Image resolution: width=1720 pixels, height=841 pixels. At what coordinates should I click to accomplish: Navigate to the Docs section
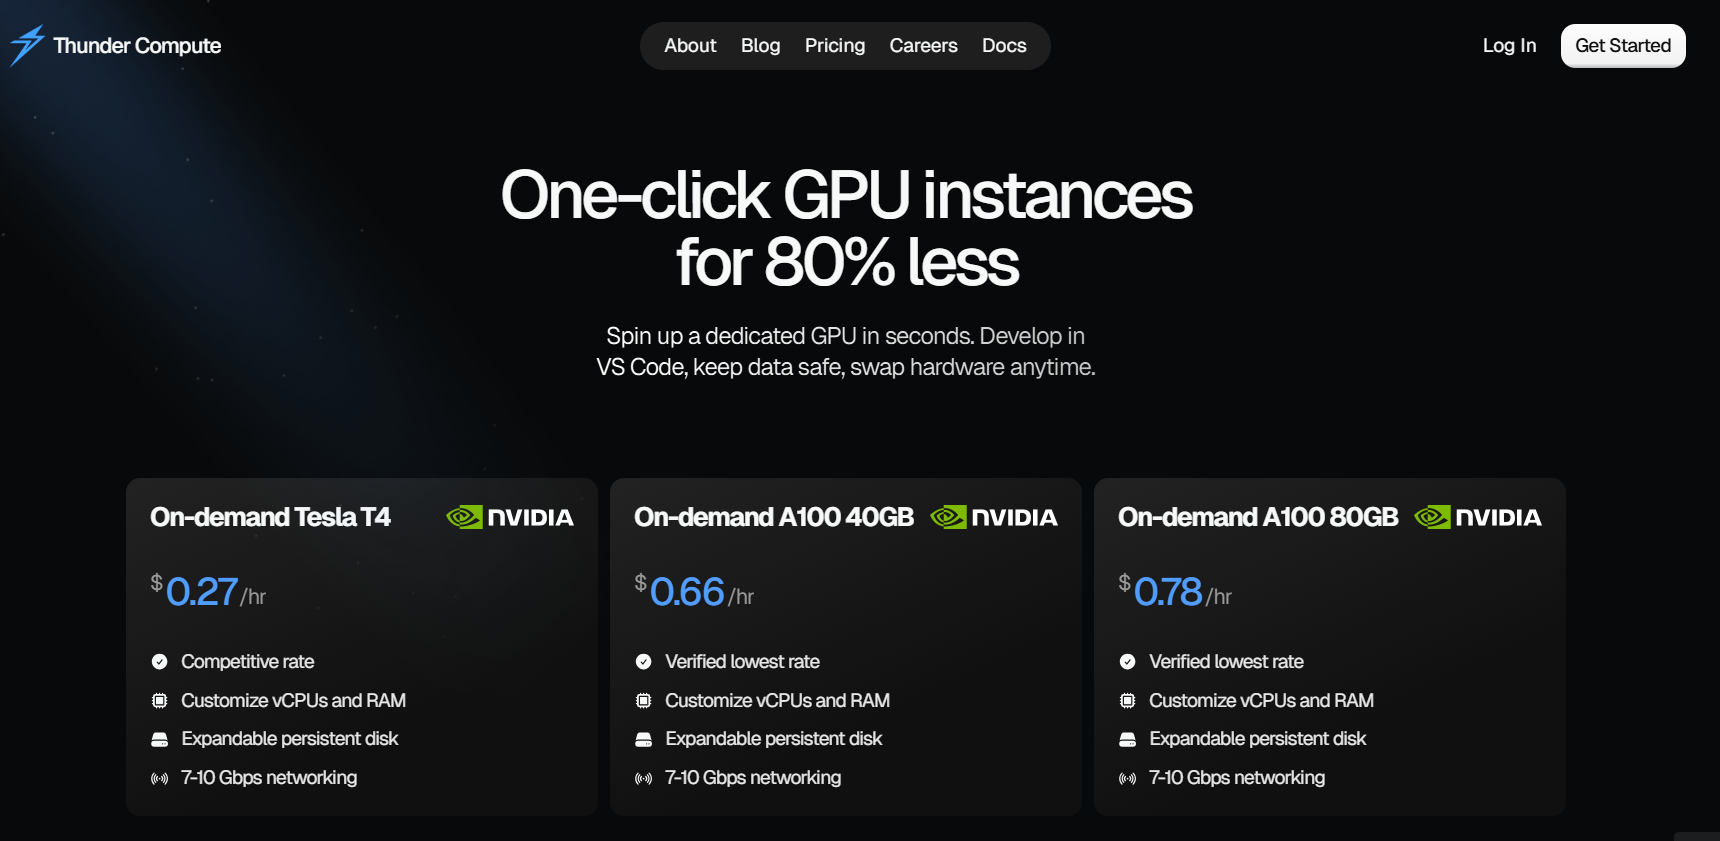1004,45
